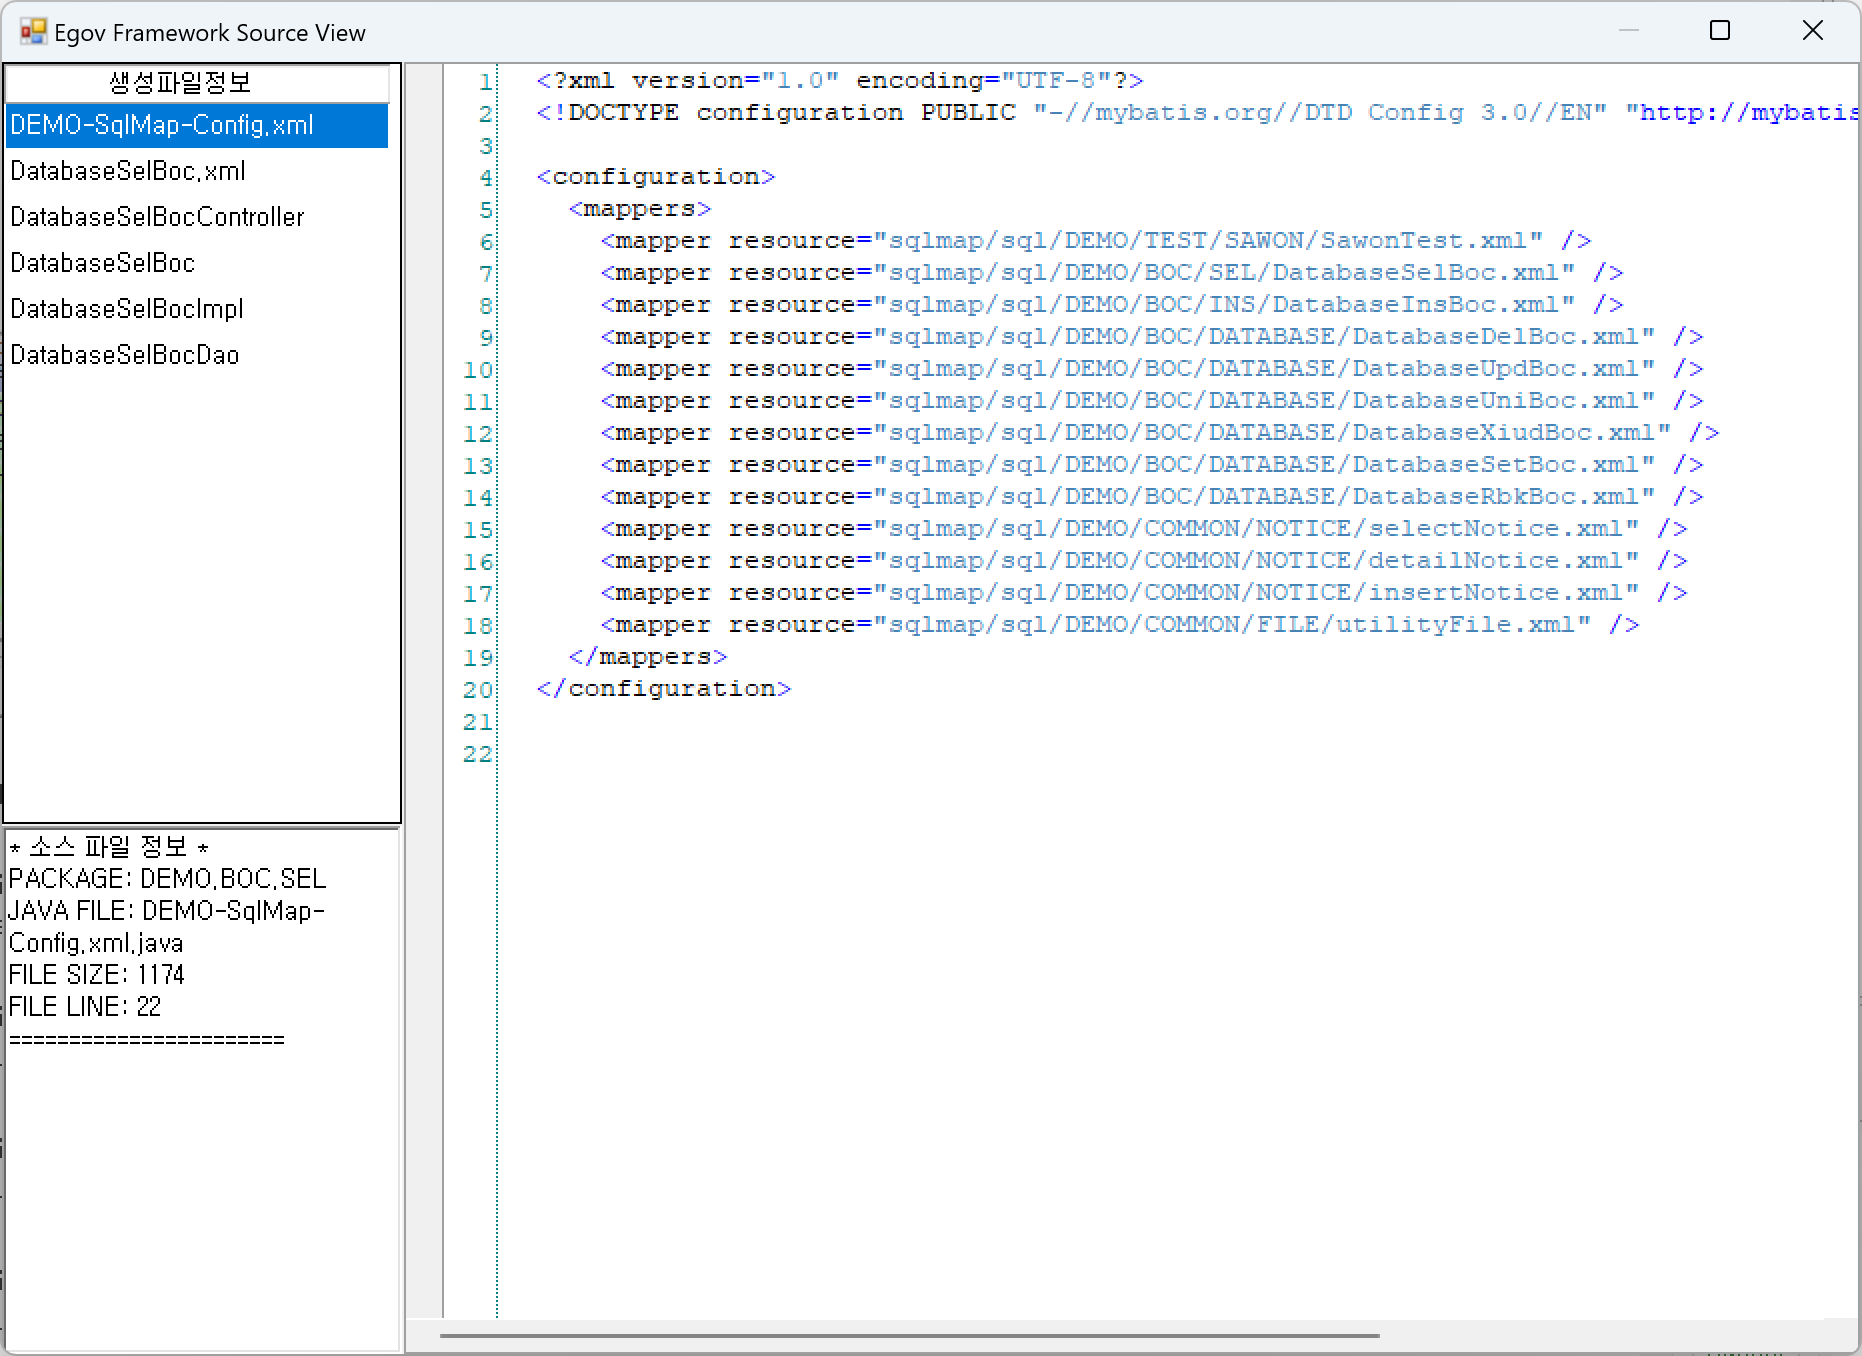Open DatabaseSelBocImpl source file
Image resolution: width=1862 pixels, height=1356 pixels.
click(x=127, y=310)
